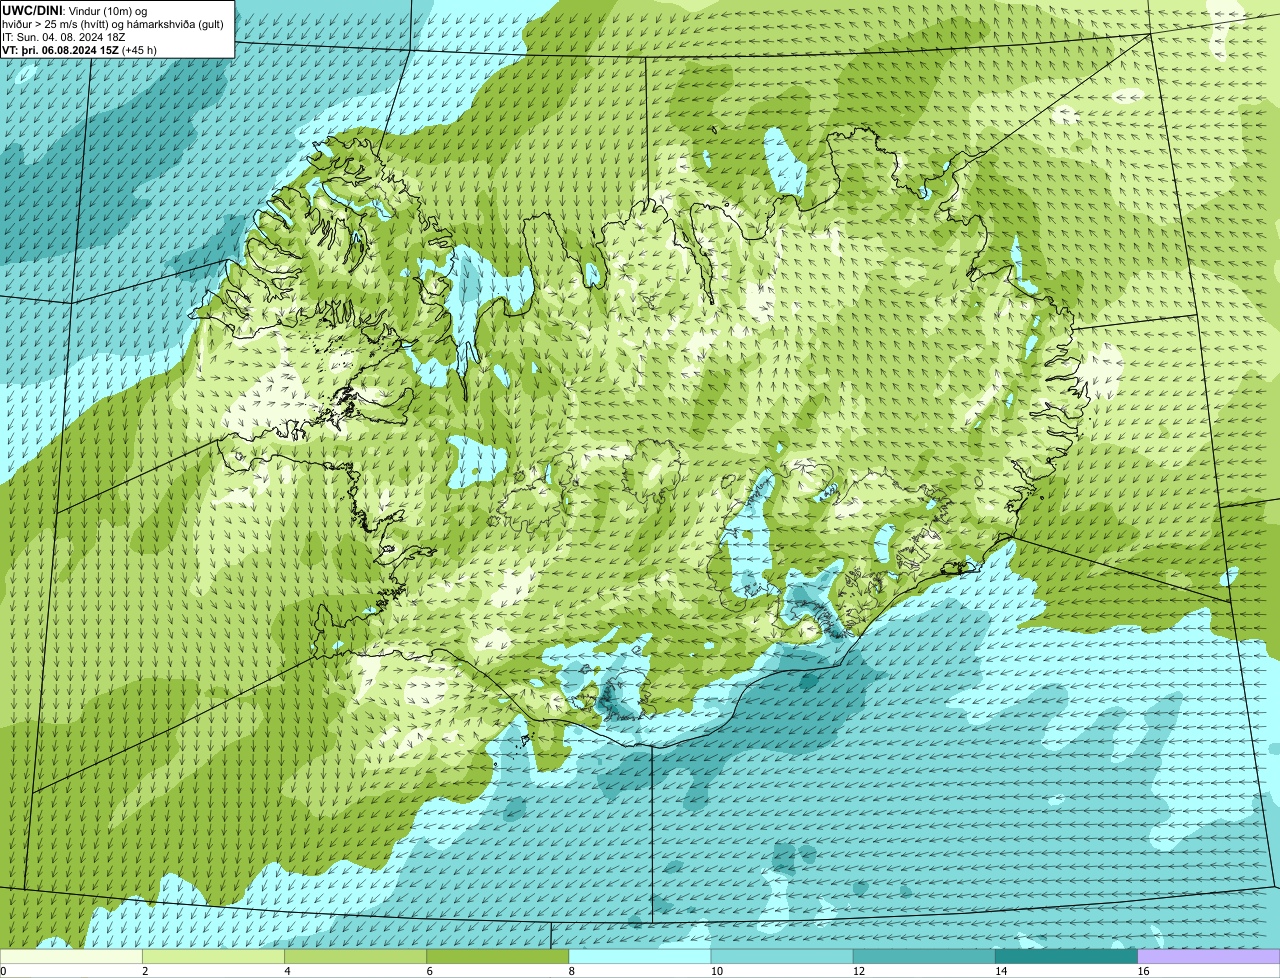Click the legend scale label "12"

(x=858, y=971)
